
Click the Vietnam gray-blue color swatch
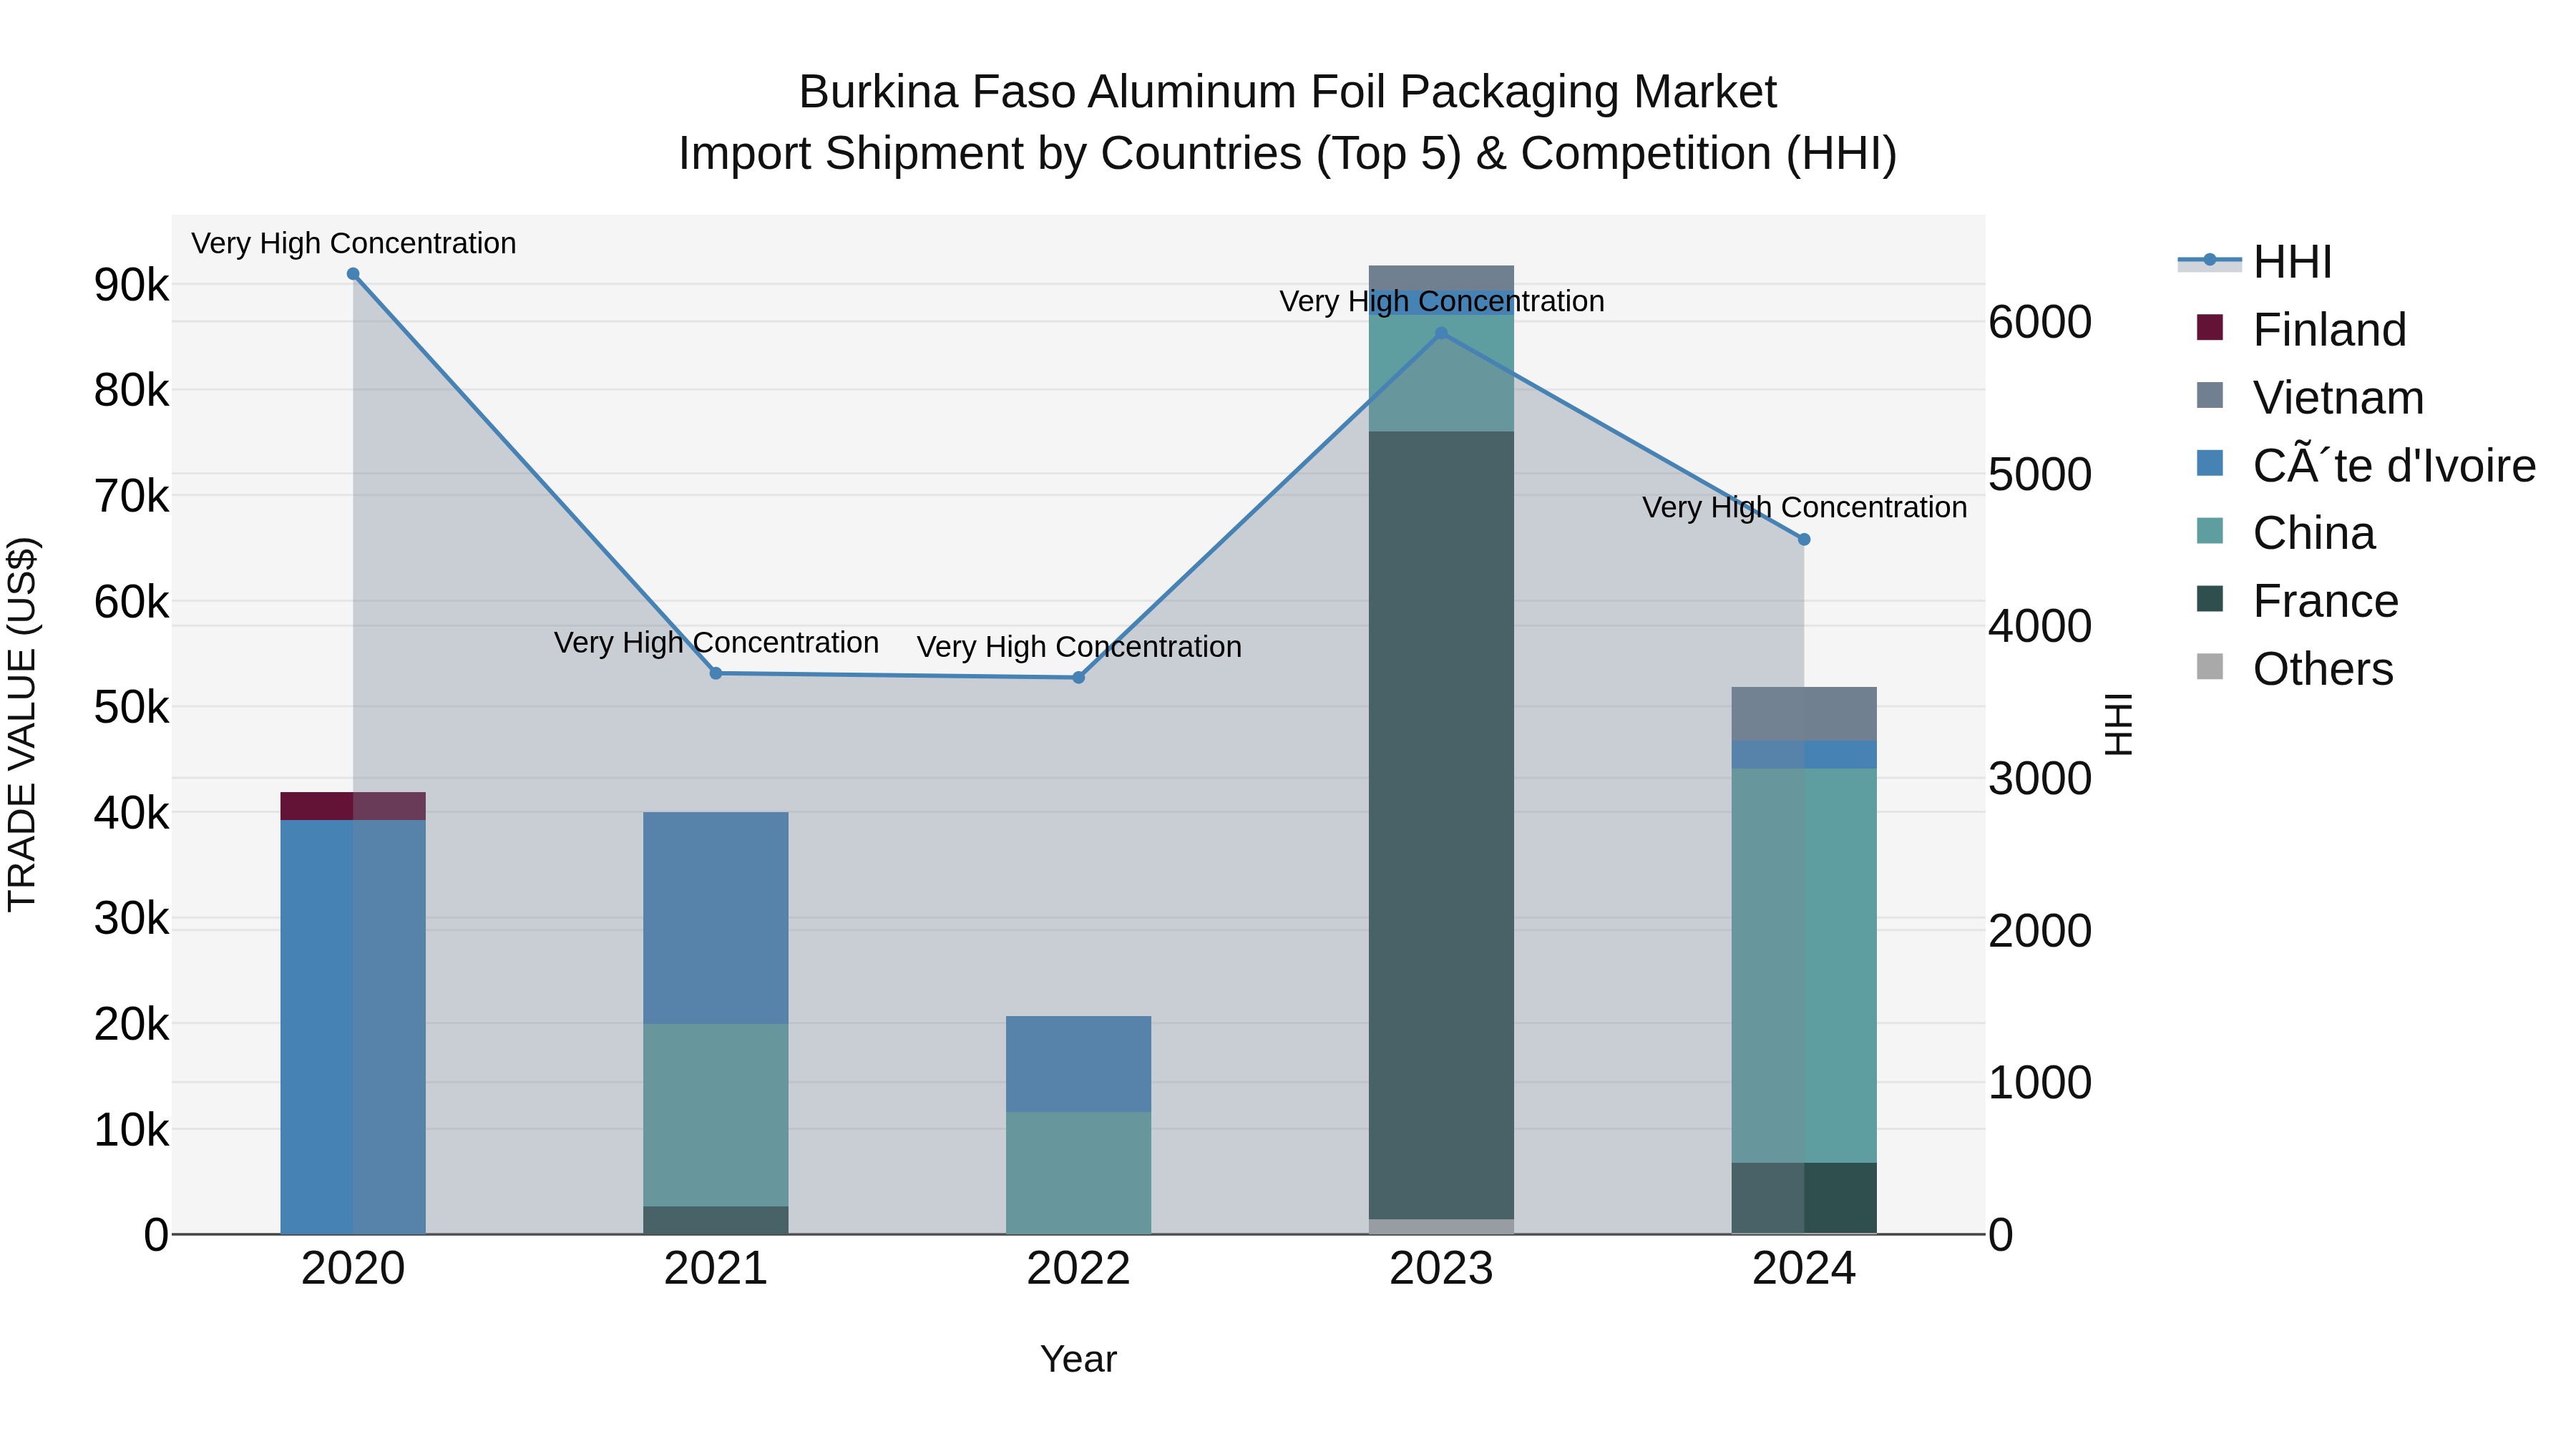tap(2210, 396)
